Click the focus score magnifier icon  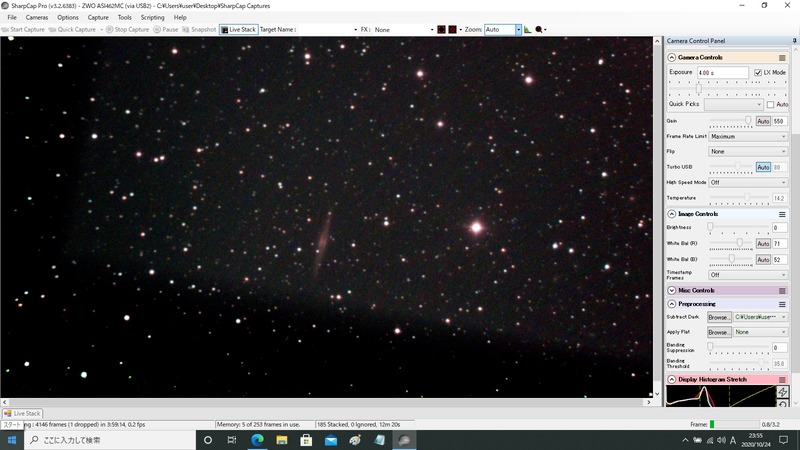tap(539, 30)
